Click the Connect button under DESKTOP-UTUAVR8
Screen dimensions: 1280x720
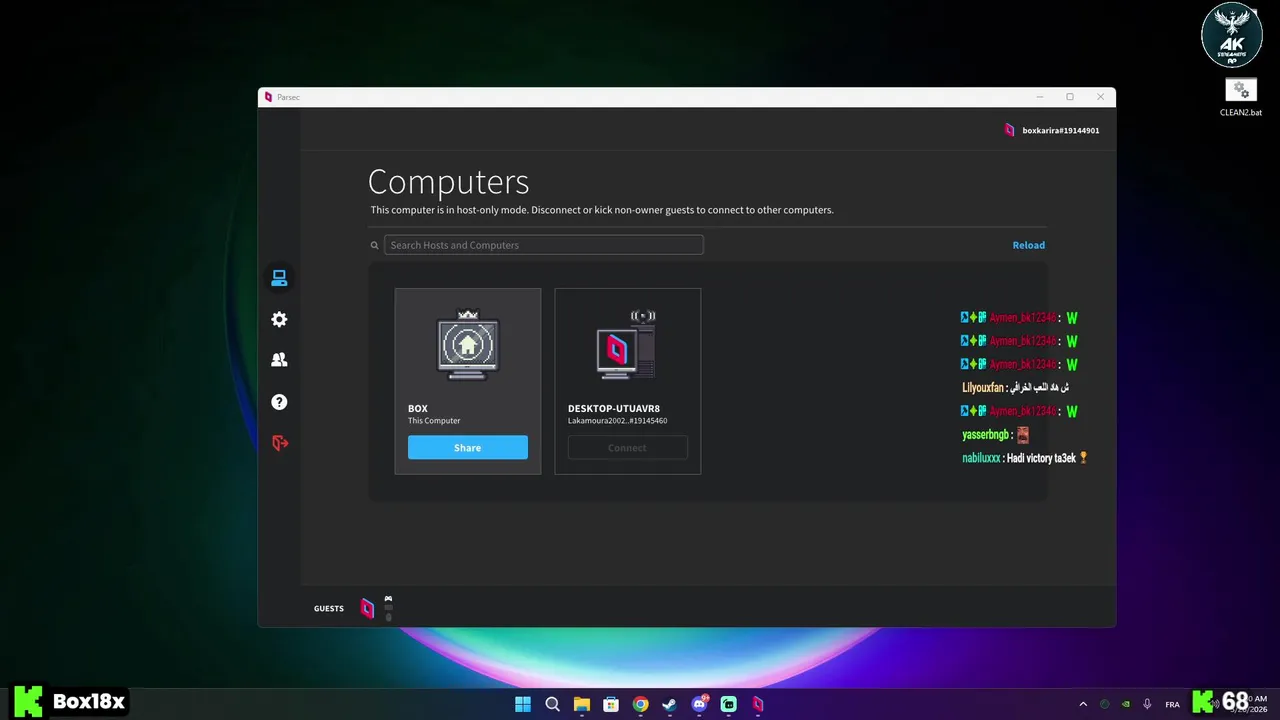click(x=628, y=448)
